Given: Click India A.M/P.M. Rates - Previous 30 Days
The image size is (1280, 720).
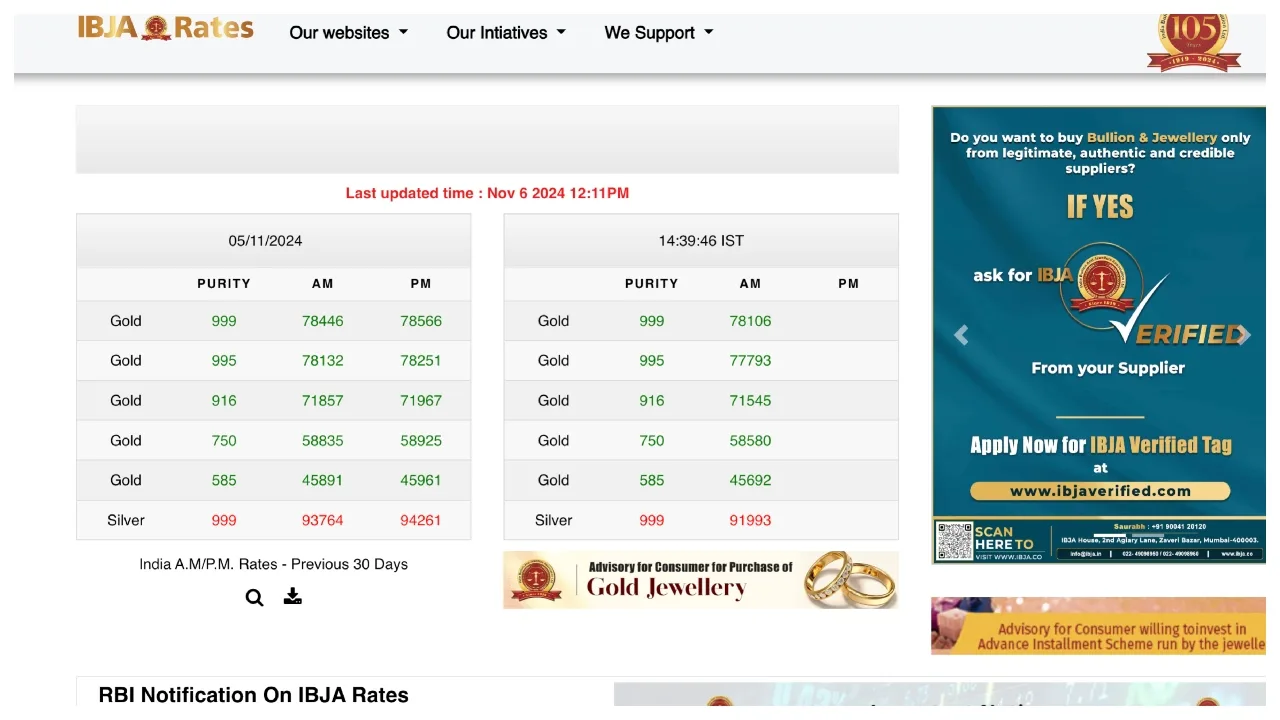Looking at the screenshot, I should pos(274,564).
